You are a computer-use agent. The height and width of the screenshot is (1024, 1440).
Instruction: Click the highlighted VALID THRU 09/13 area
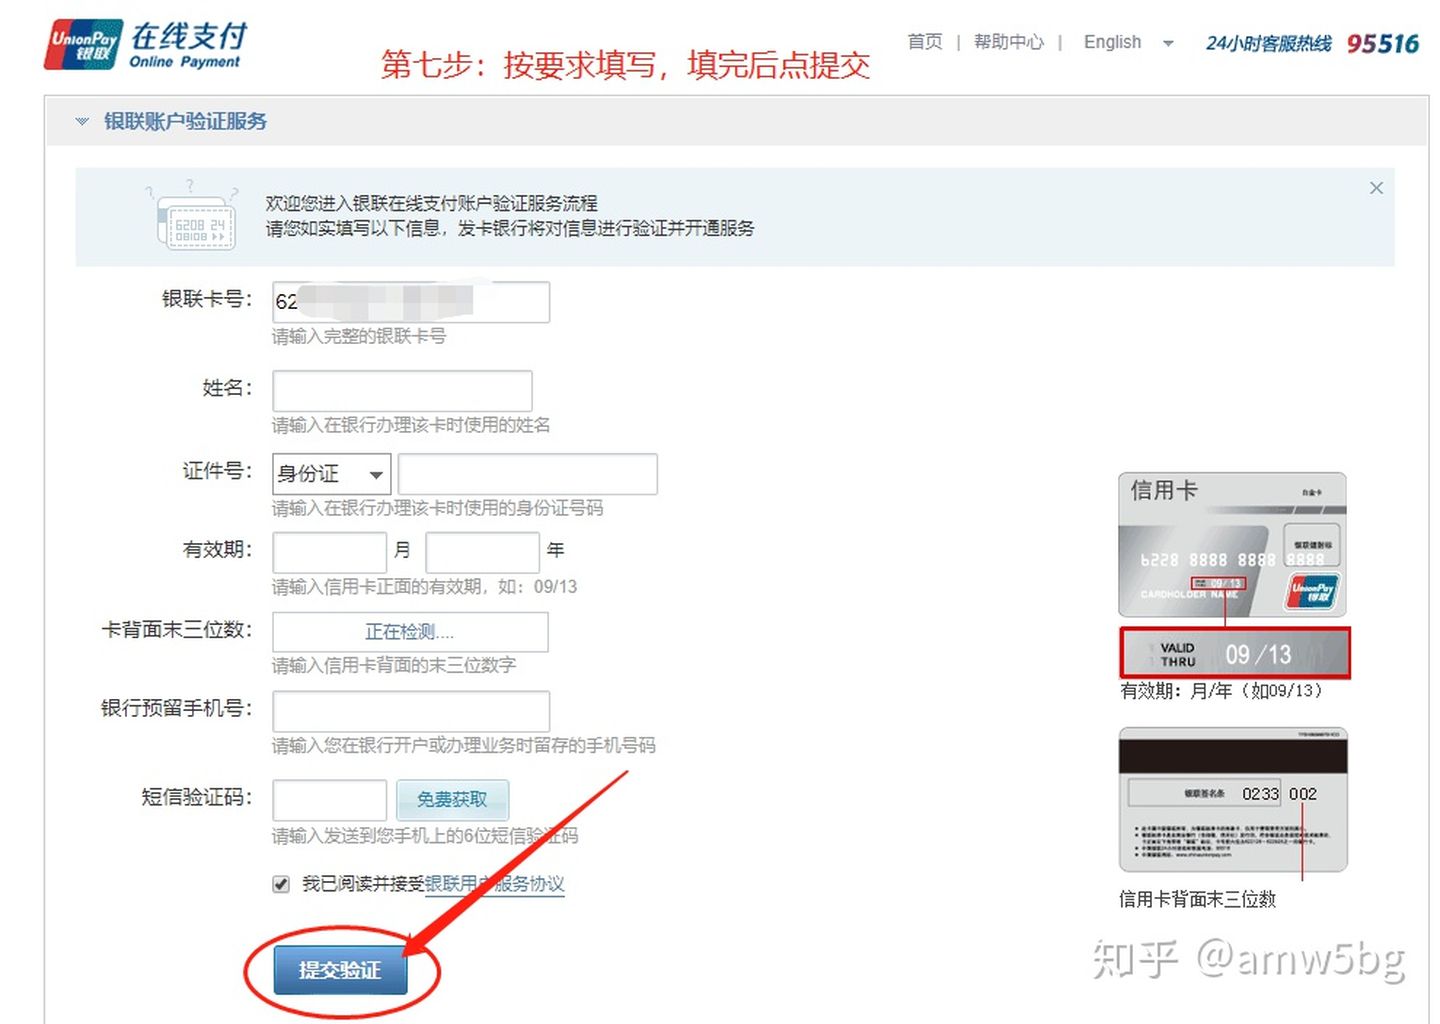tap(1234, 652)
